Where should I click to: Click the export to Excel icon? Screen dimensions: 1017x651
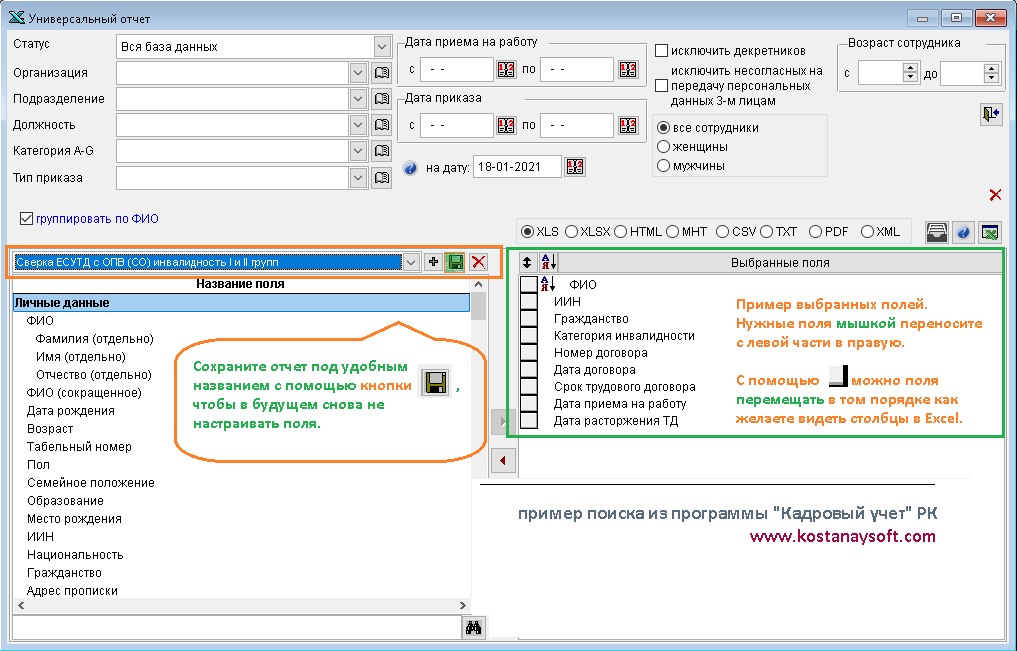pyautogui.click(x=990, y=232)
